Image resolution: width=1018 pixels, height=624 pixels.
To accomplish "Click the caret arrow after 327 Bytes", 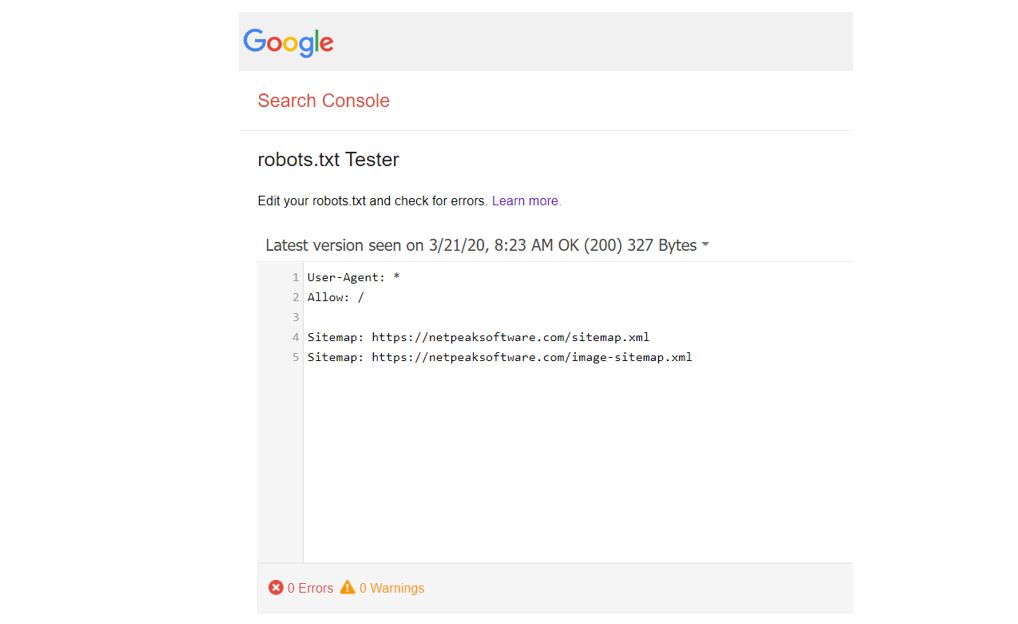I will [705, 245].
